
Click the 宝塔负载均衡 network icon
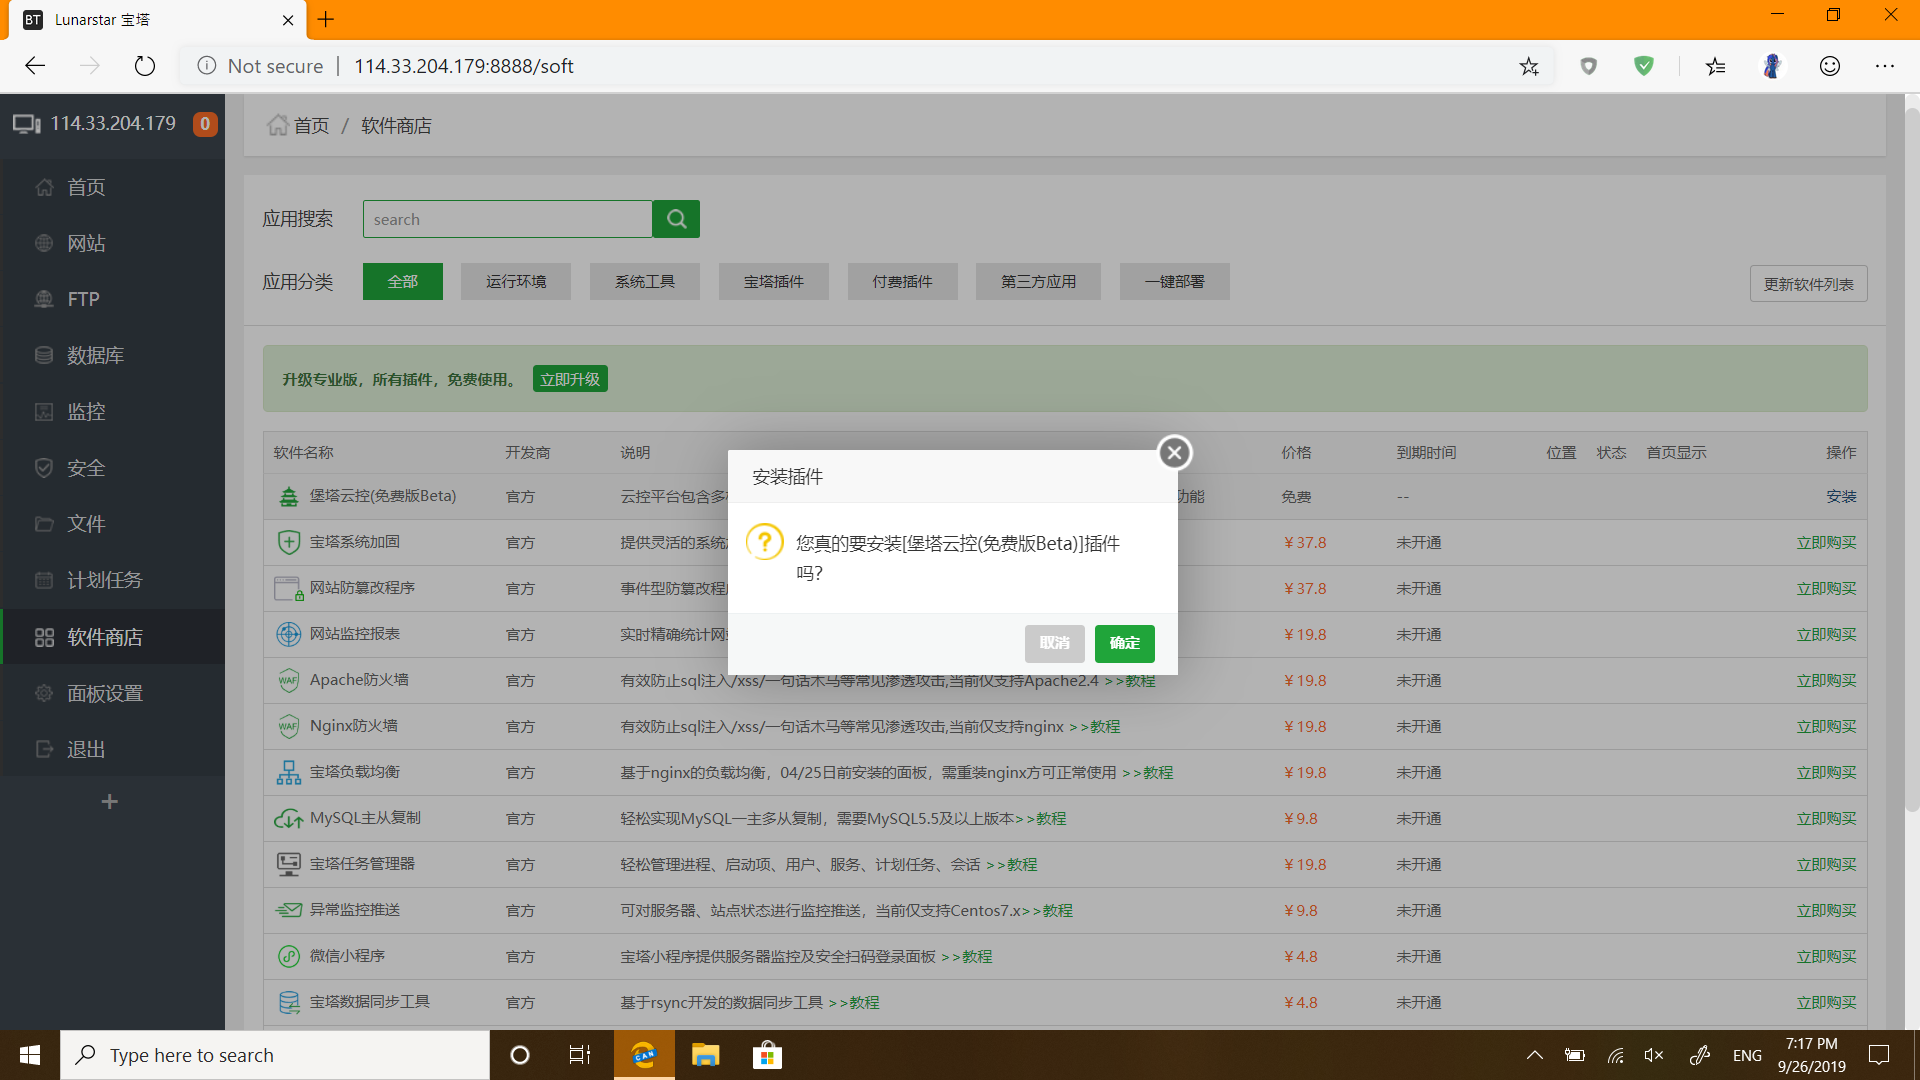[289, 772]
